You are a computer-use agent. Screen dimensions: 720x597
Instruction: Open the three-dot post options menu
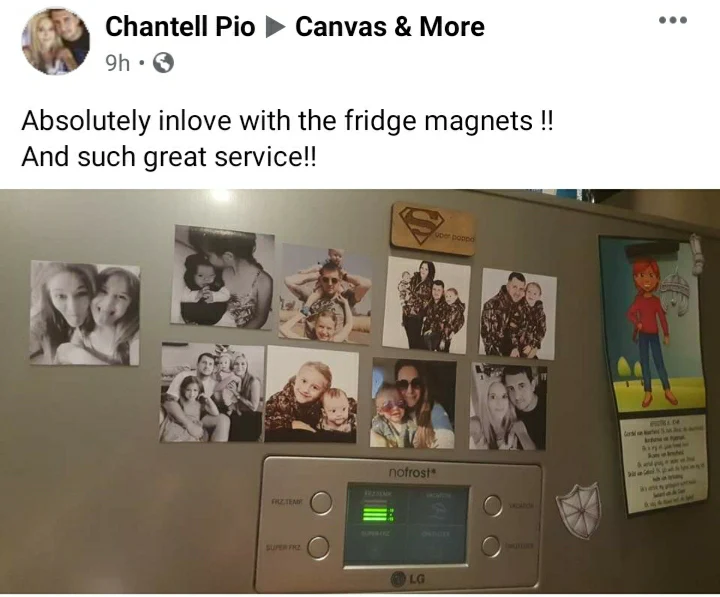tap(673, 20)
